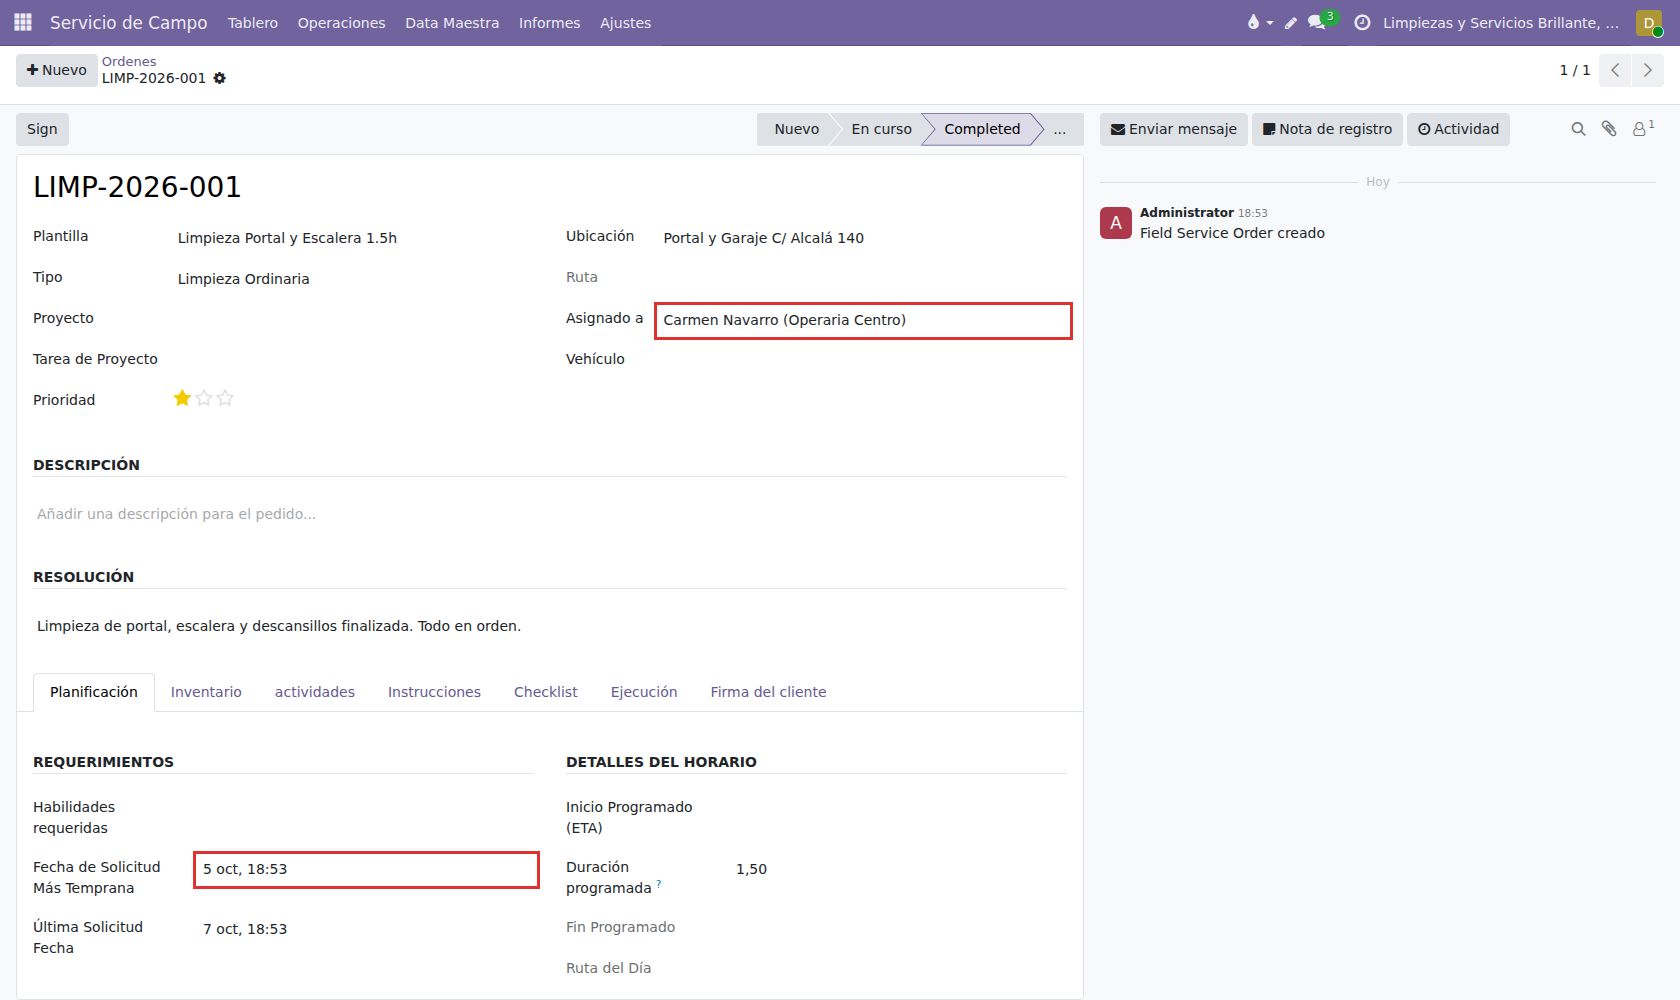The height and width of the screenshot is (1000, 1680).
Task: Open the Operaciones menu
Action: [341, 22]
